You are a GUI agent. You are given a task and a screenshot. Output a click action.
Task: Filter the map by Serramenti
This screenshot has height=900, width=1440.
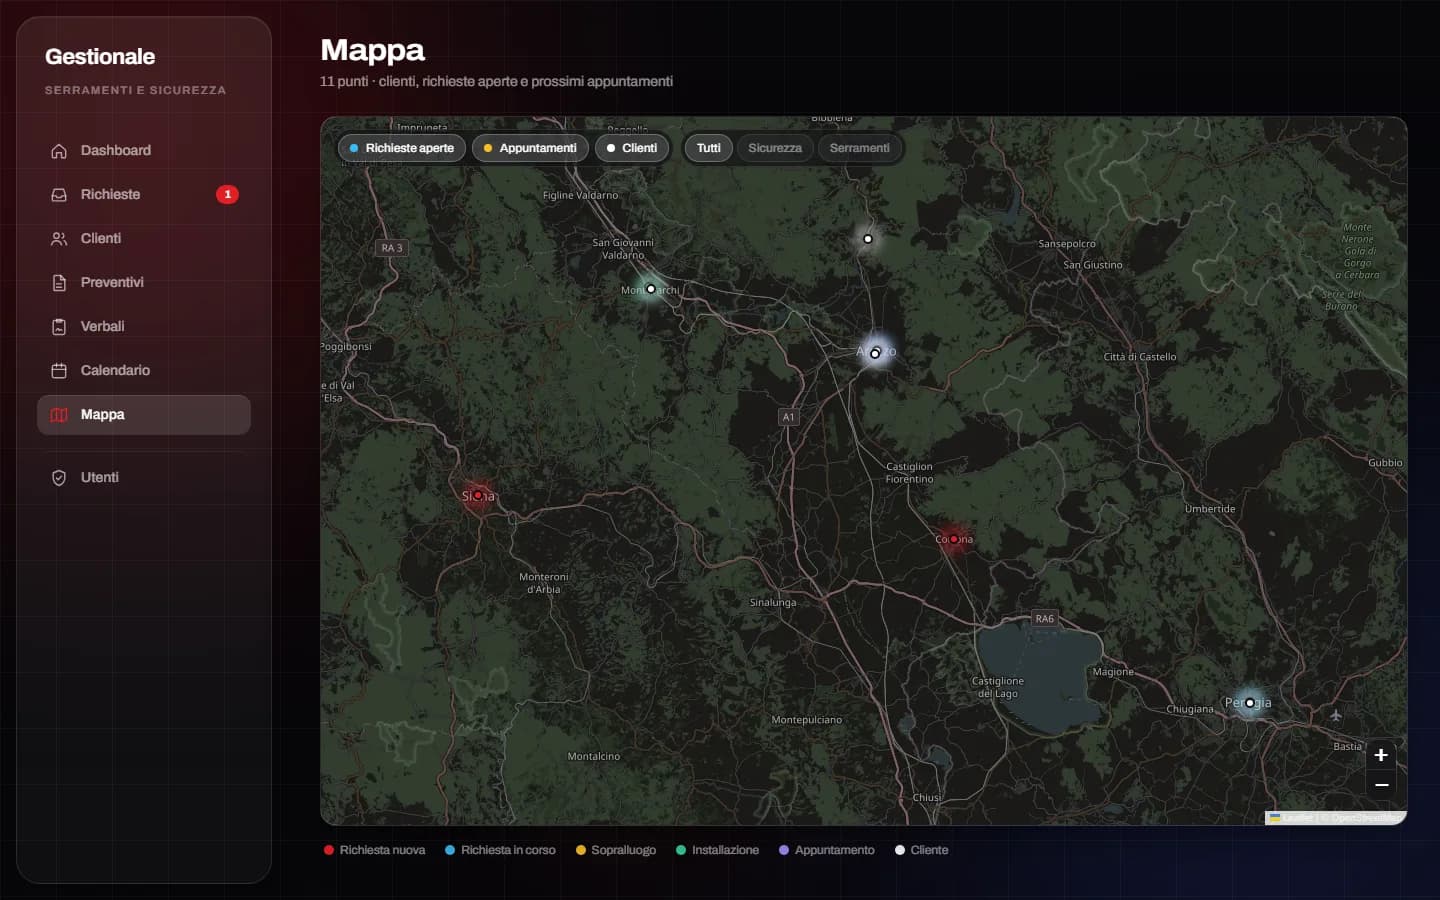click(859, 148)
